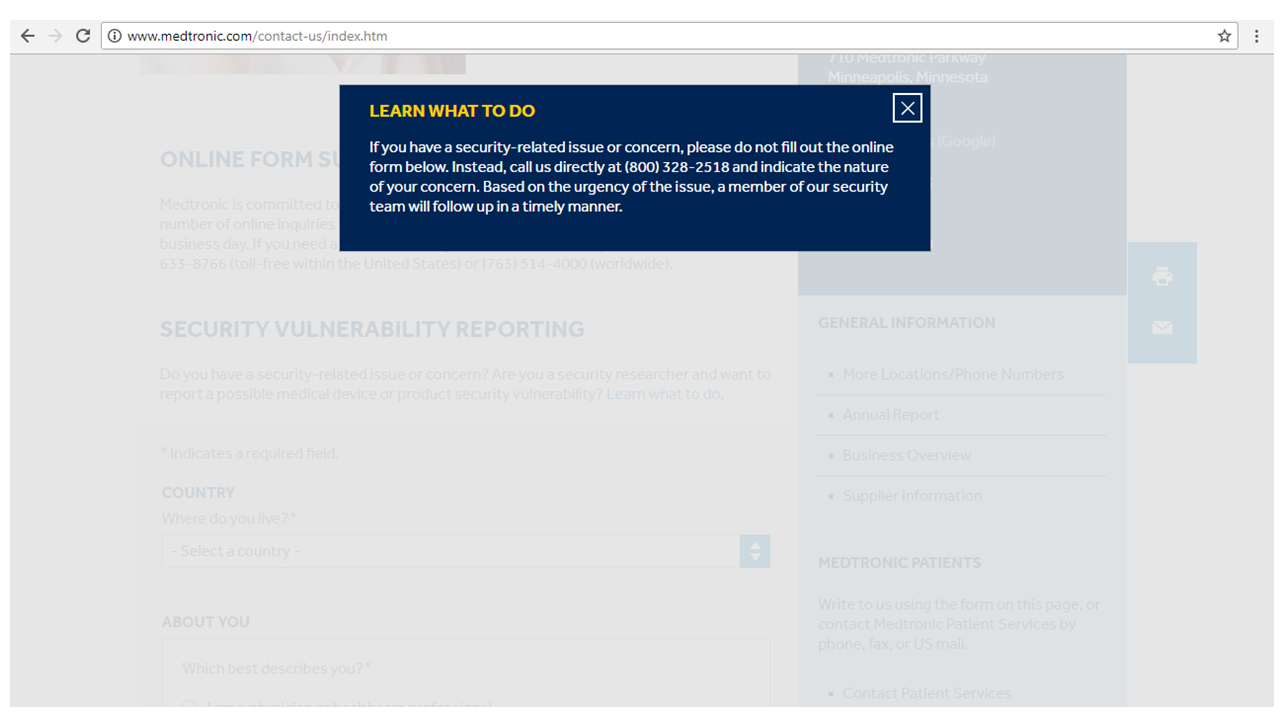The height and width of the screenshot is (720, 1280).
Task: Click the MEDTRONIC PATIENTS sidebar heading
Action: (x=899, y=563)
